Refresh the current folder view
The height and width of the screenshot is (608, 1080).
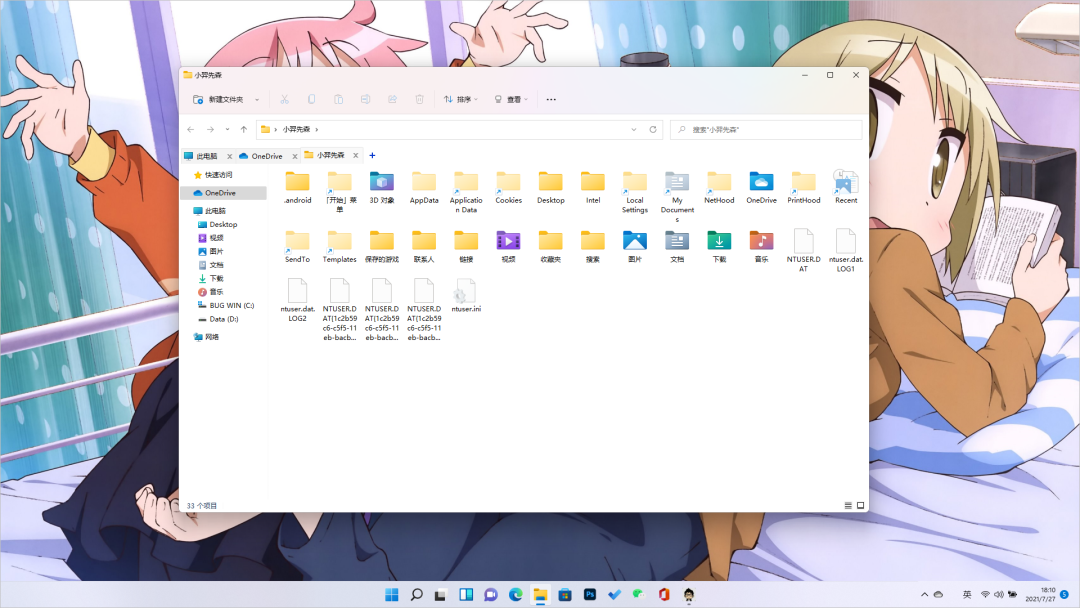click(653, 130)
